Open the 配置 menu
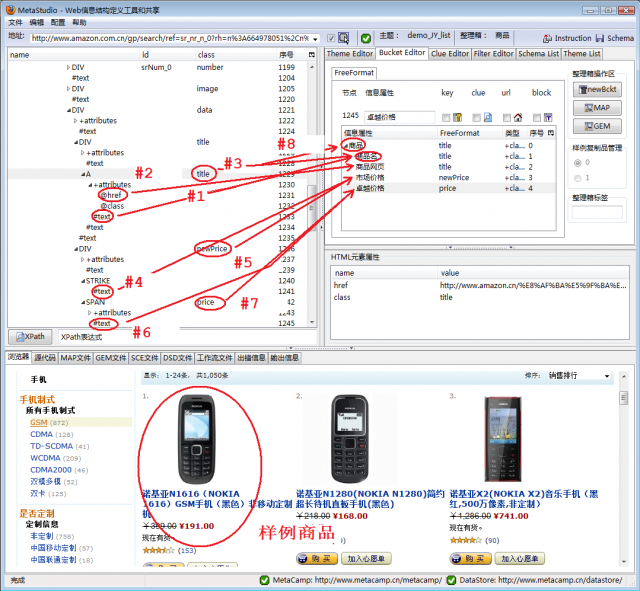This screenshot has height=591, width=640. click(x=58, y=22)
